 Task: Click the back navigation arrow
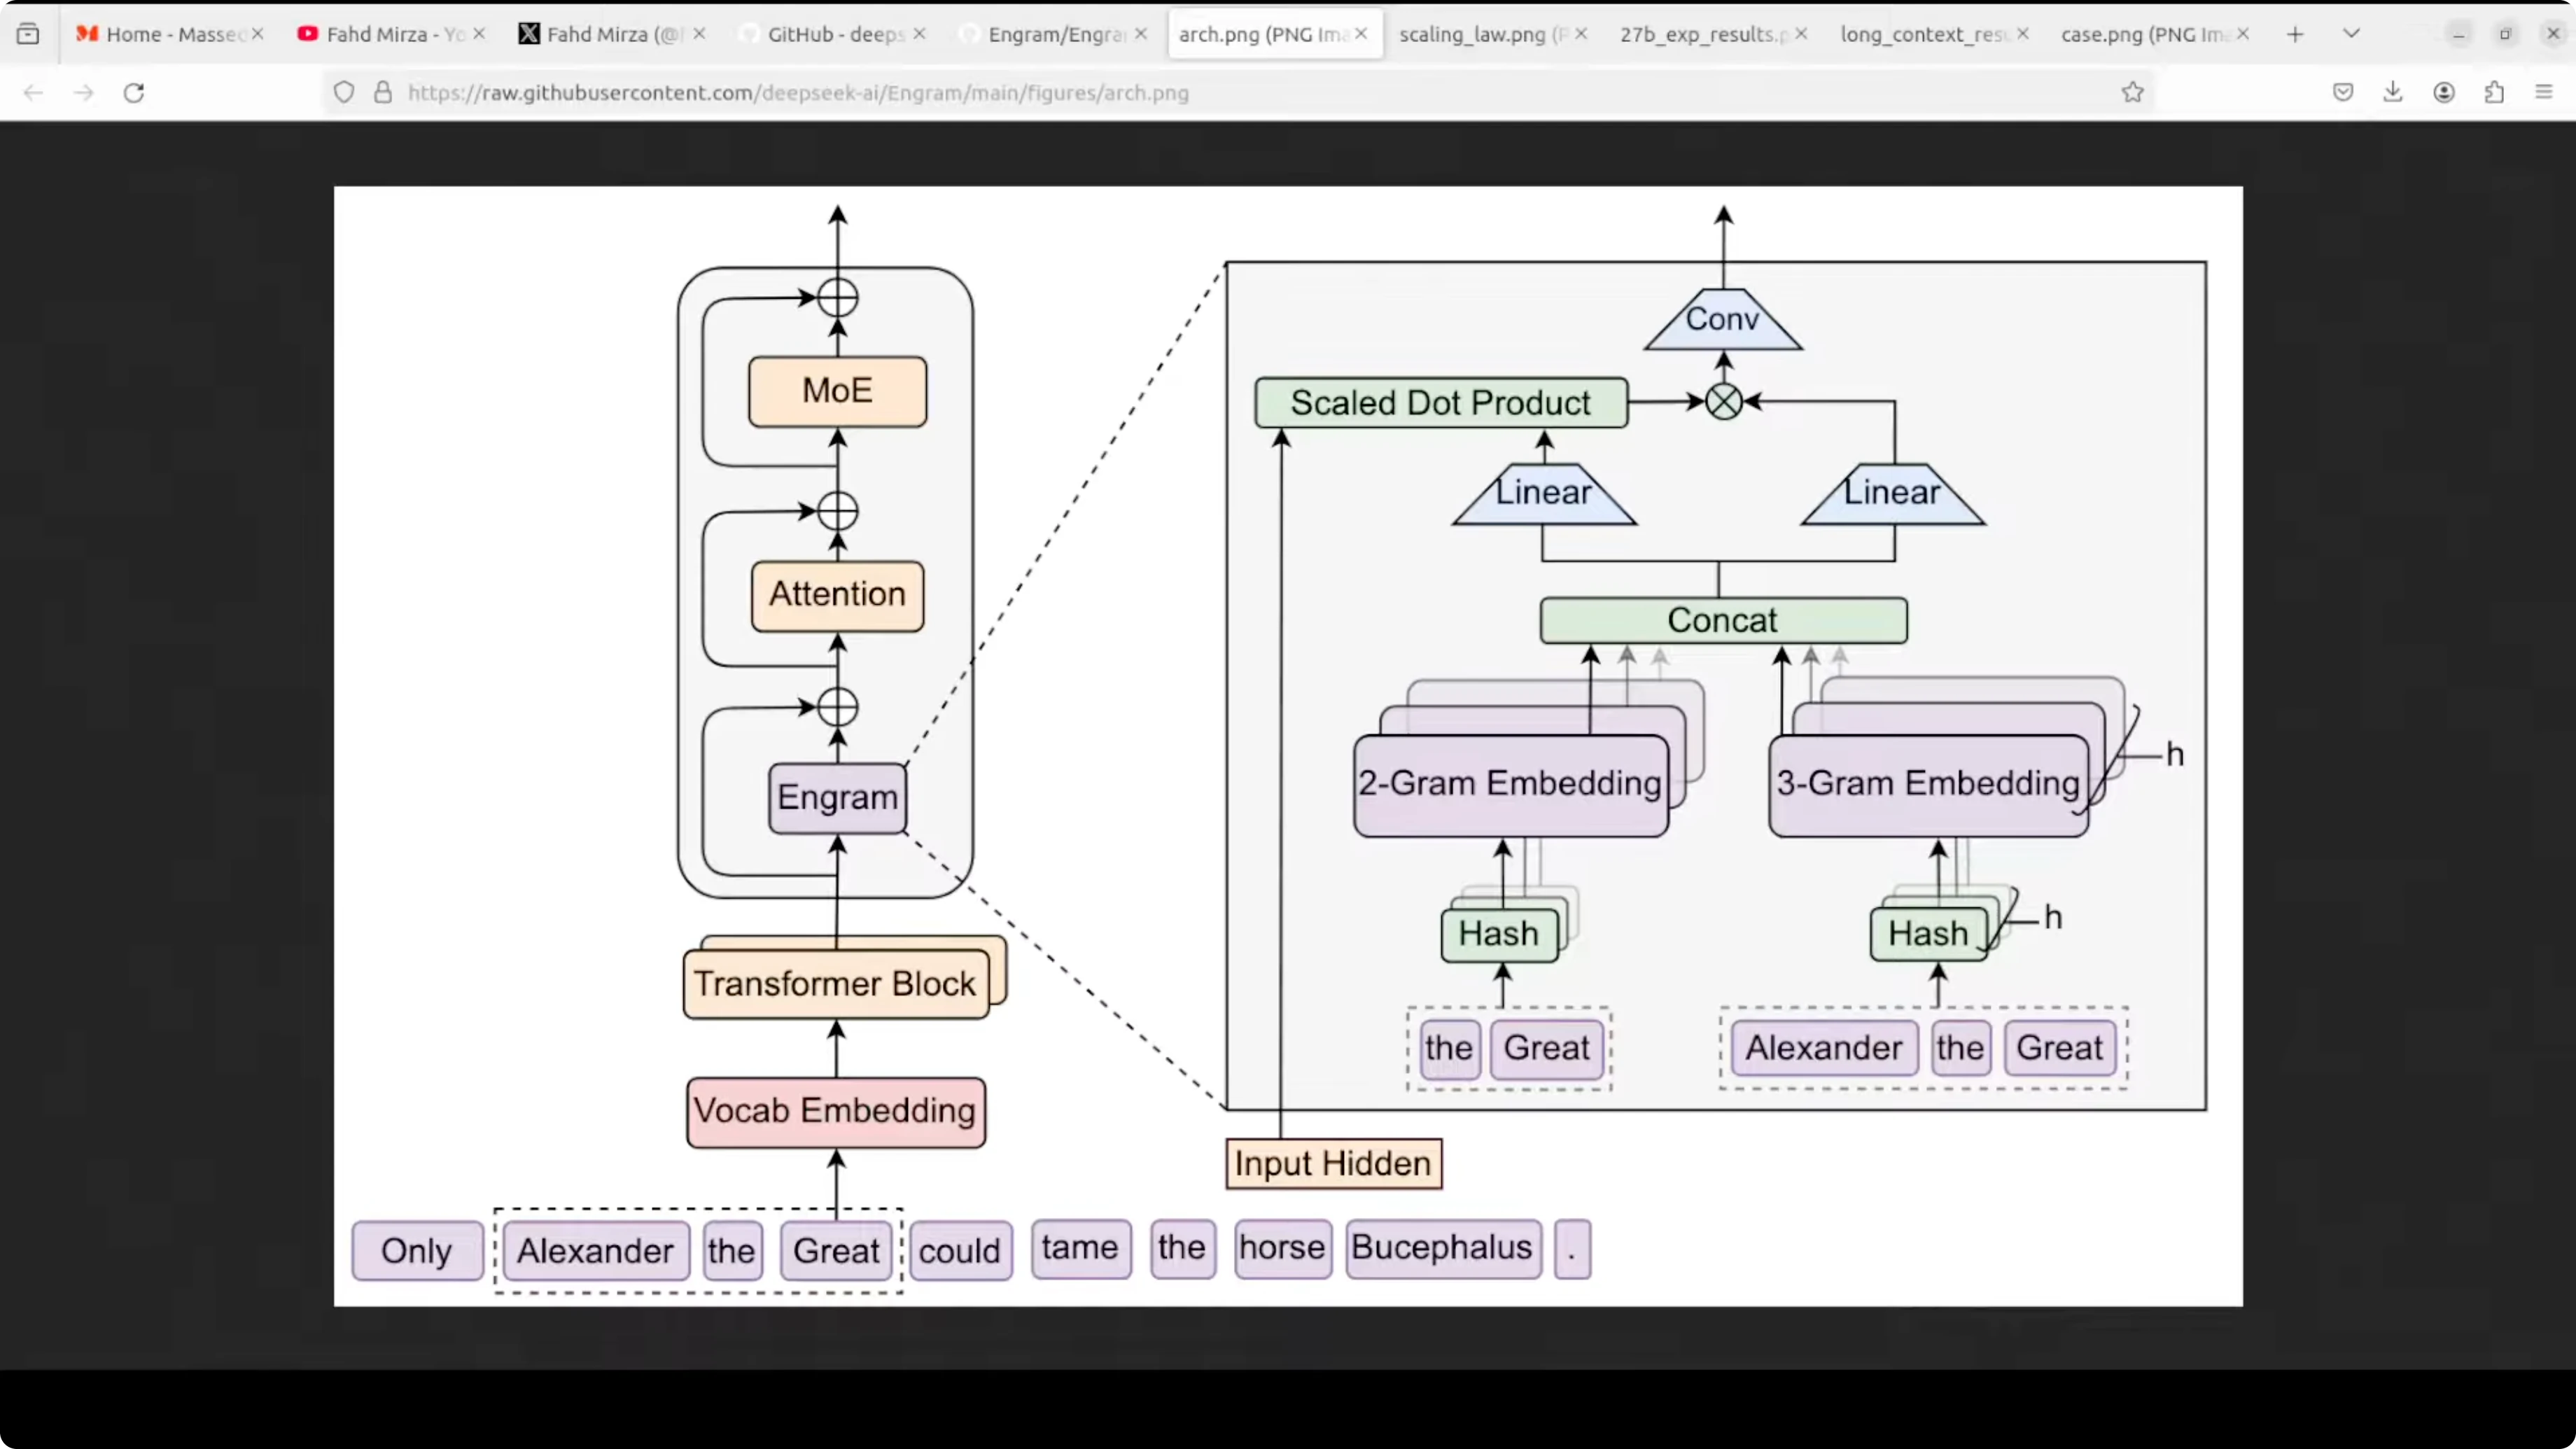click(x=33, y=93)
